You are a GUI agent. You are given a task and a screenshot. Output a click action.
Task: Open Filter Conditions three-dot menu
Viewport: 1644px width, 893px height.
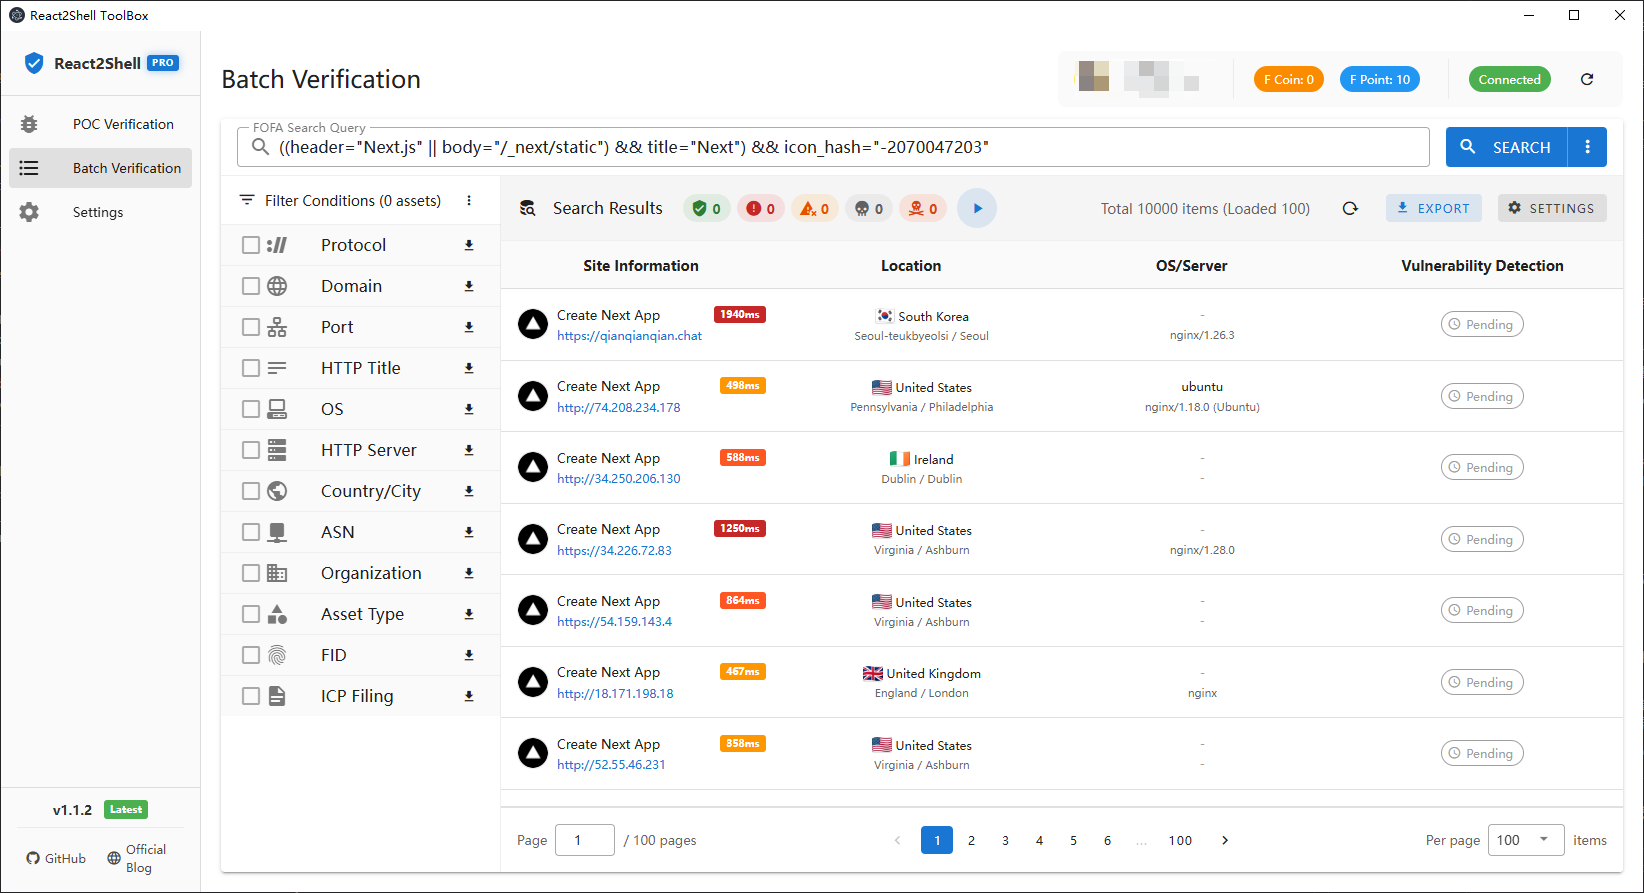point(469,201)
